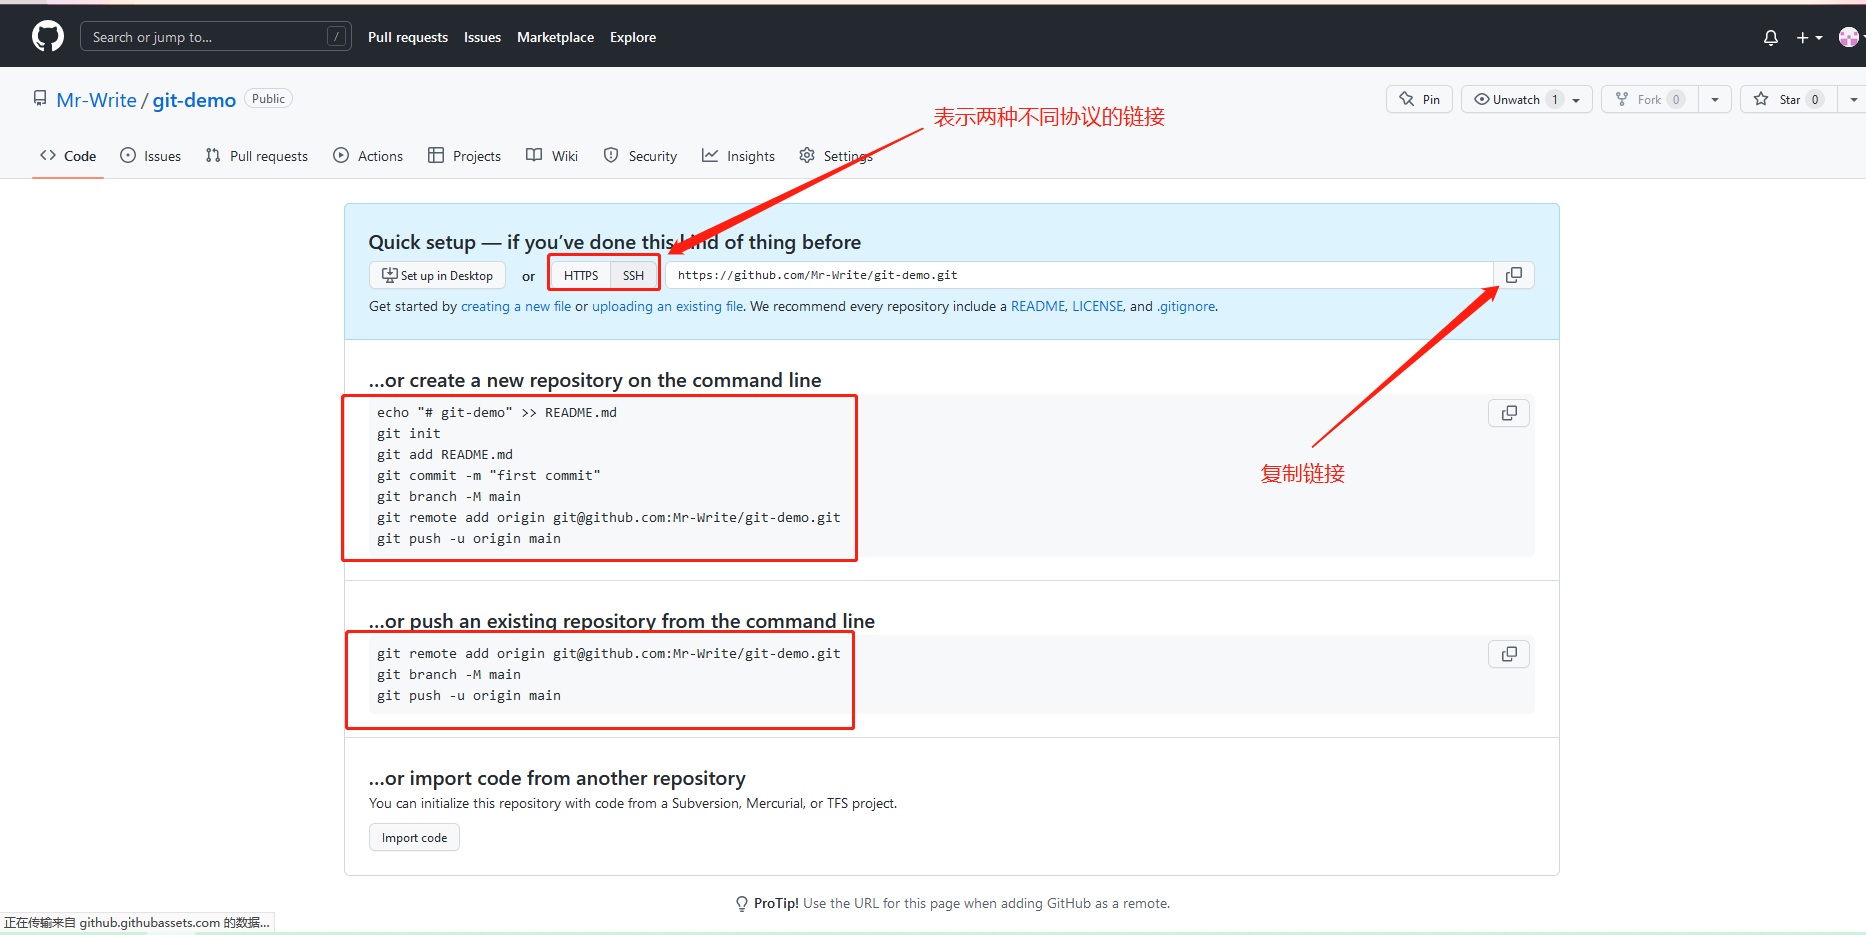Open Issues in the top navigation
This screenshot has width=1866, height=935.
(482, 37)
